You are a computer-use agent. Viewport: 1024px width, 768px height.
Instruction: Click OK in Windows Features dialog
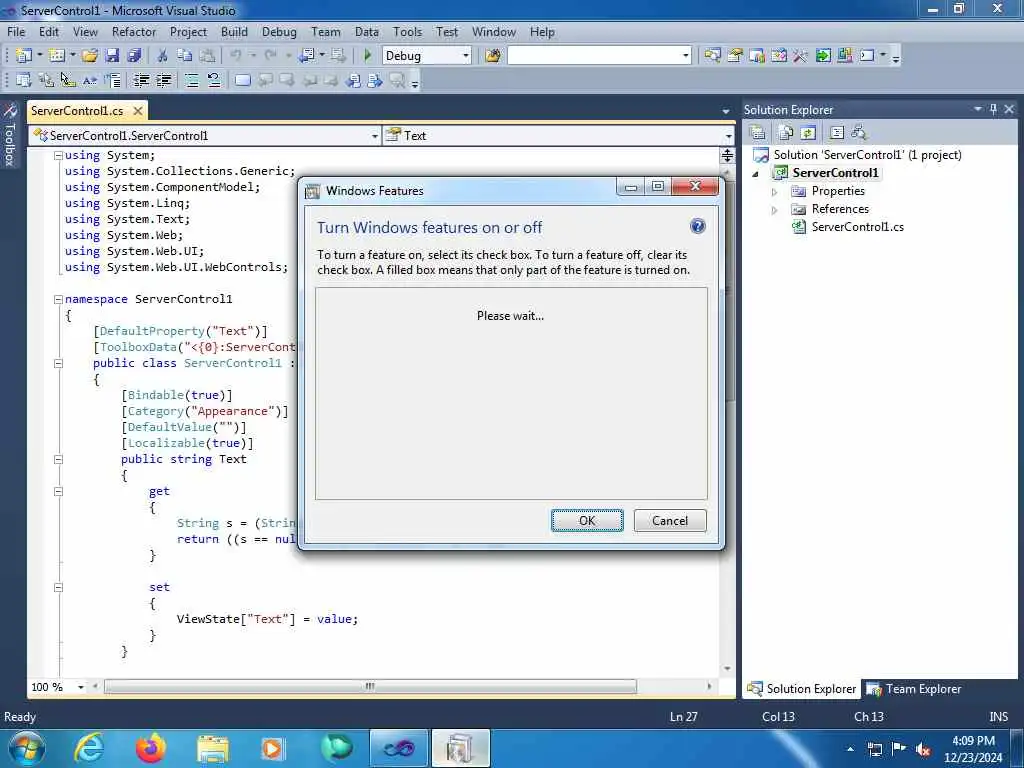(x=587, y=520)
